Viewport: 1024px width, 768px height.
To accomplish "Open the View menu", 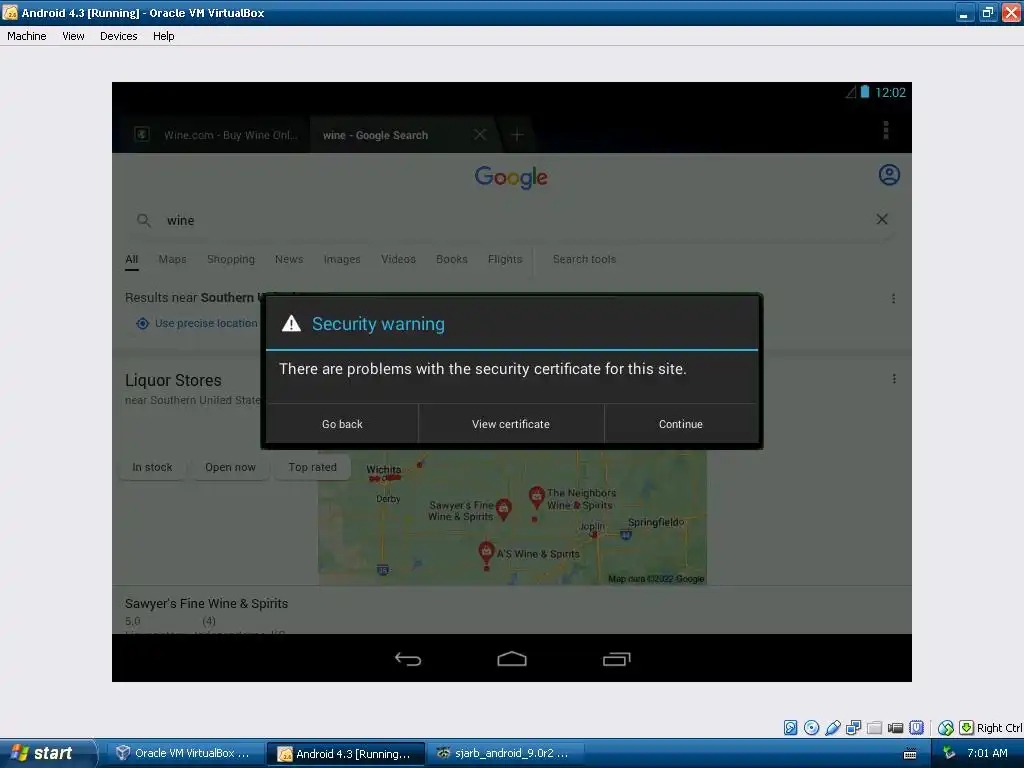I will click(x=73, y=36).
